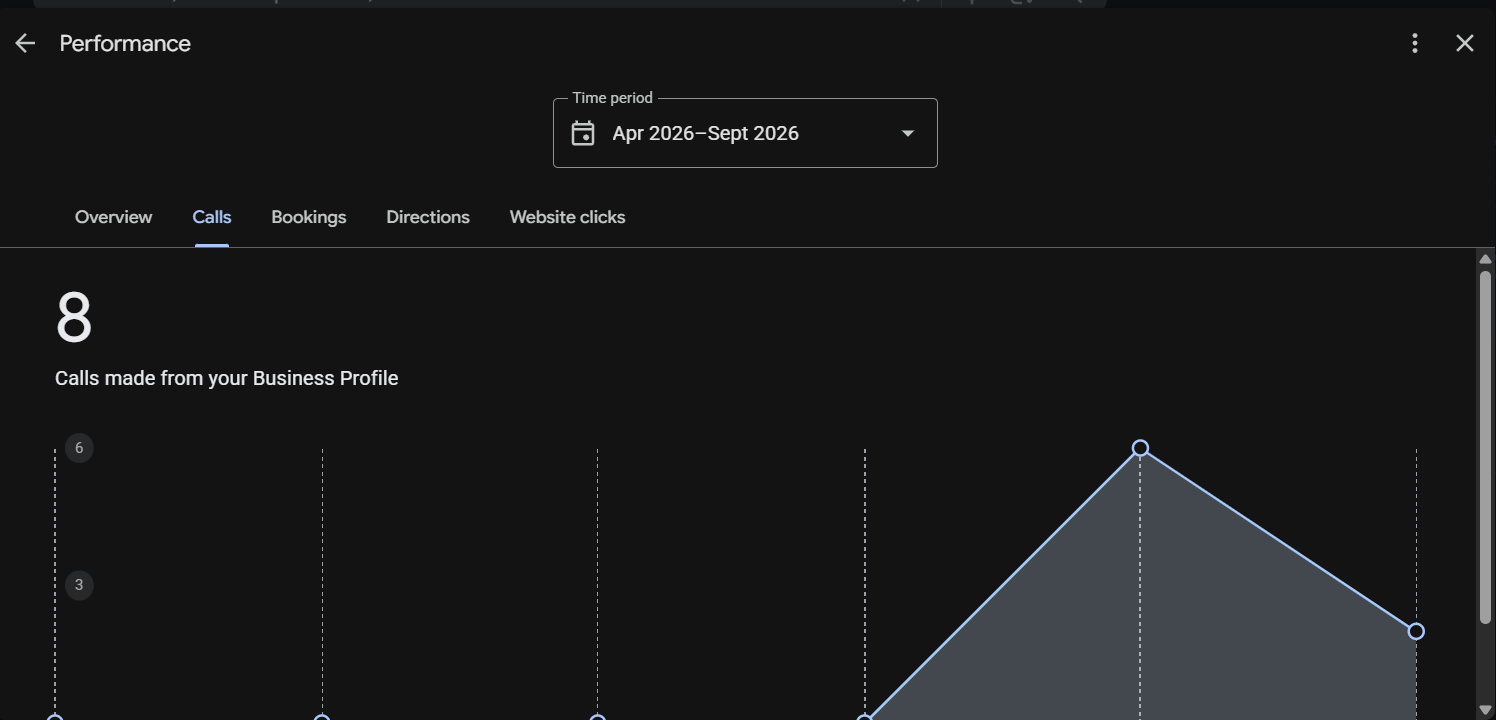
Task: Open the three-dot more options menu
Action: [x=1414, y=43]
